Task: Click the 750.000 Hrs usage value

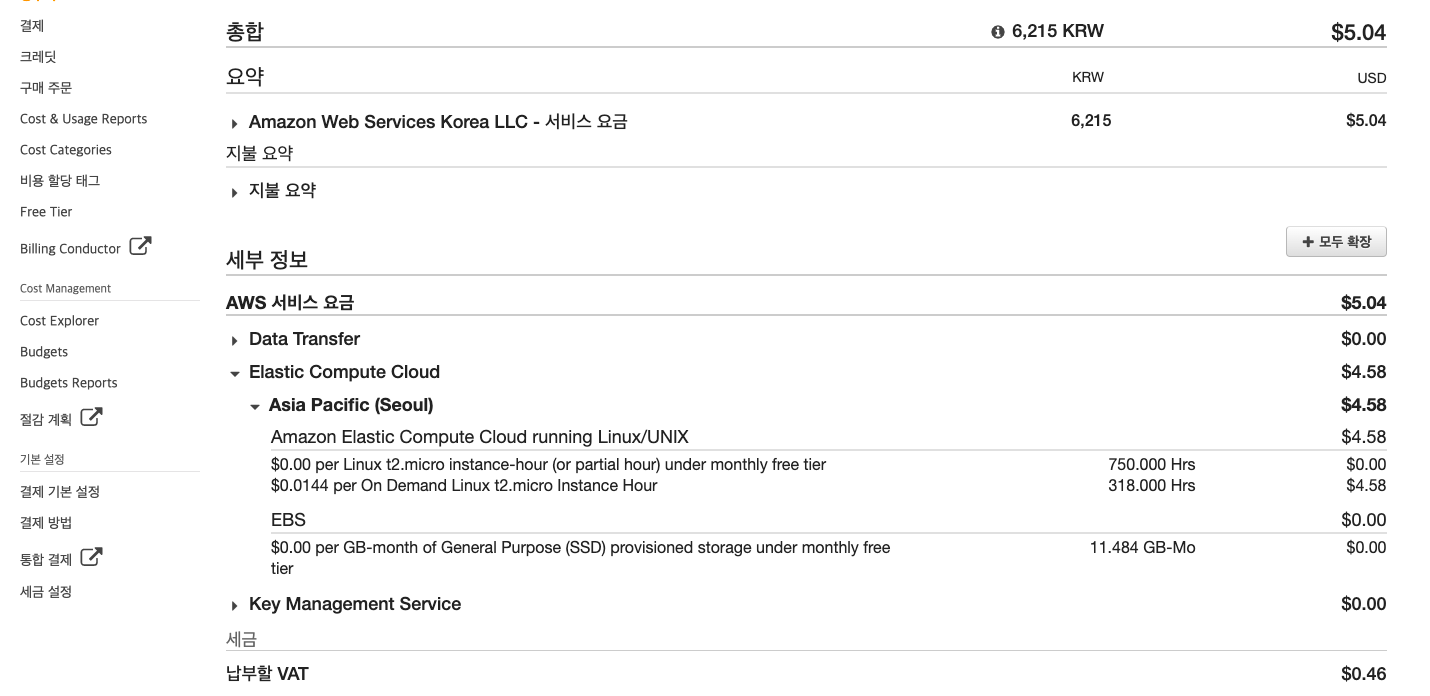Action: coord(1152,464)
